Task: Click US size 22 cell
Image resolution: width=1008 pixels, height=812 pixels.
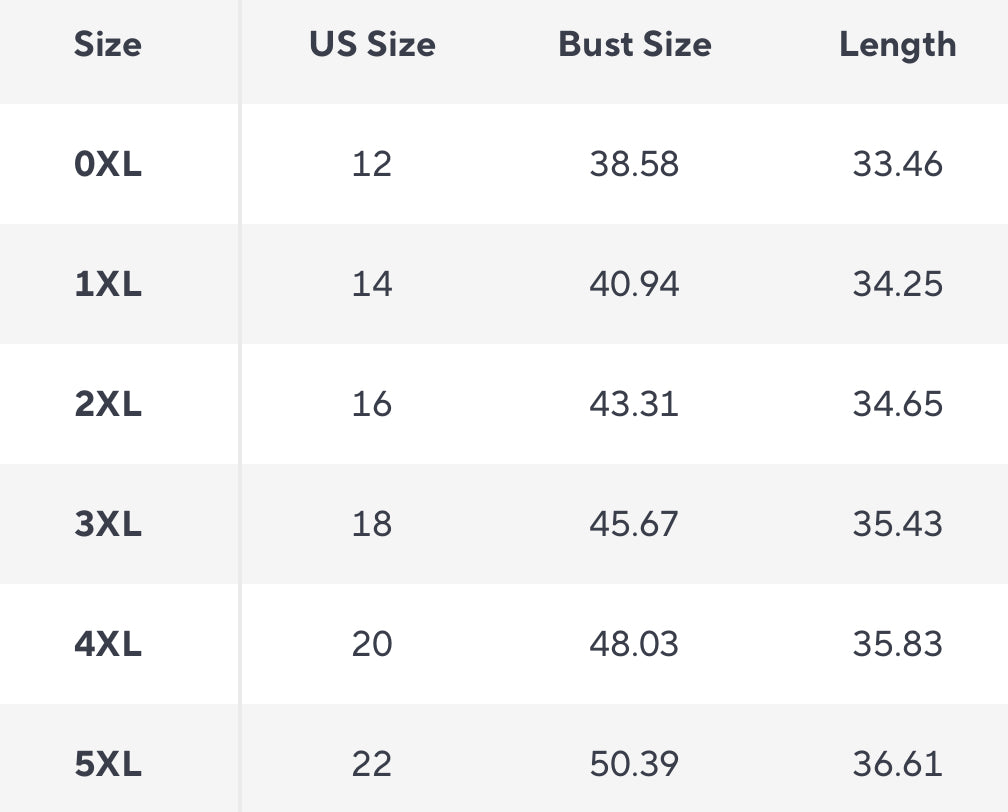Action: [372, 764]
